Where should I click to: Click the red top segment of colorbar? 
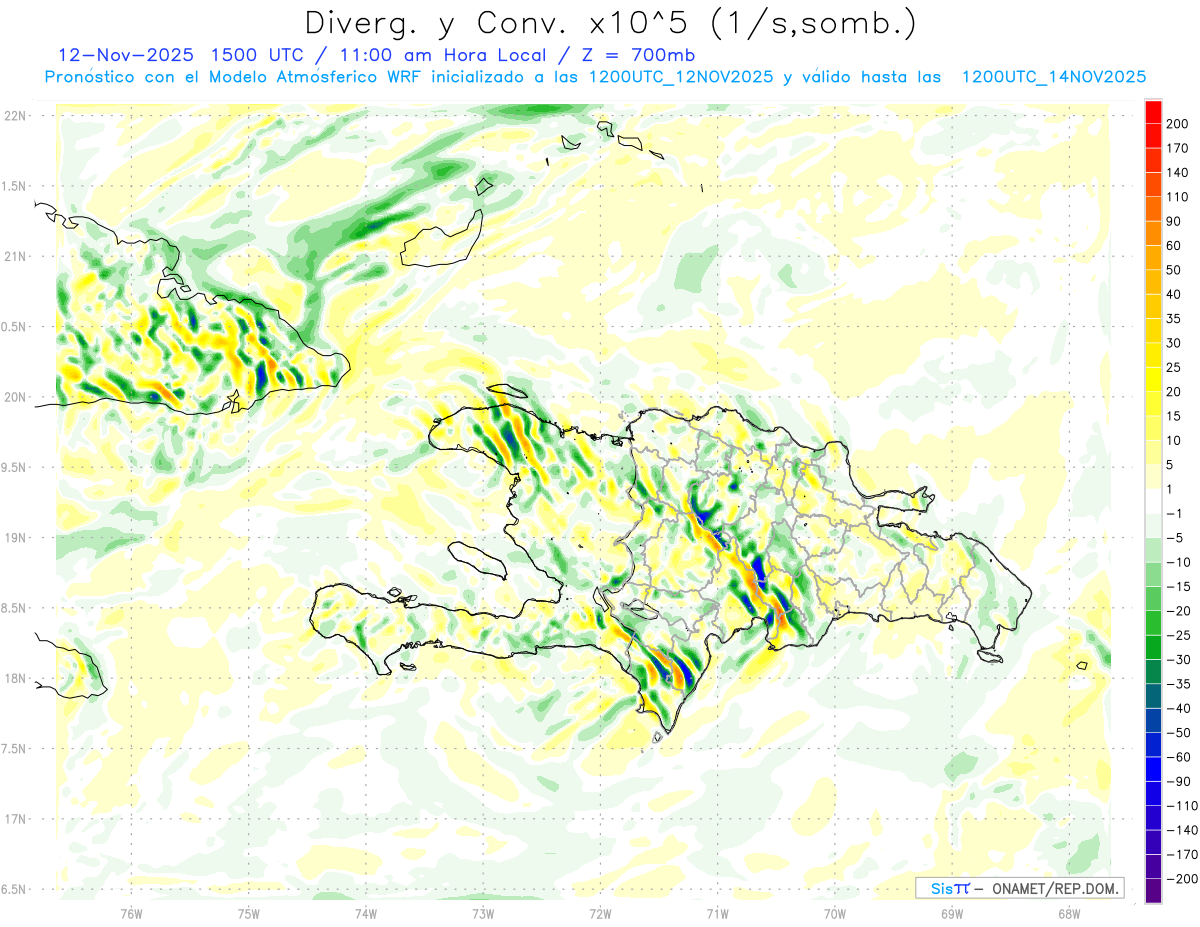pos(1153,112)
